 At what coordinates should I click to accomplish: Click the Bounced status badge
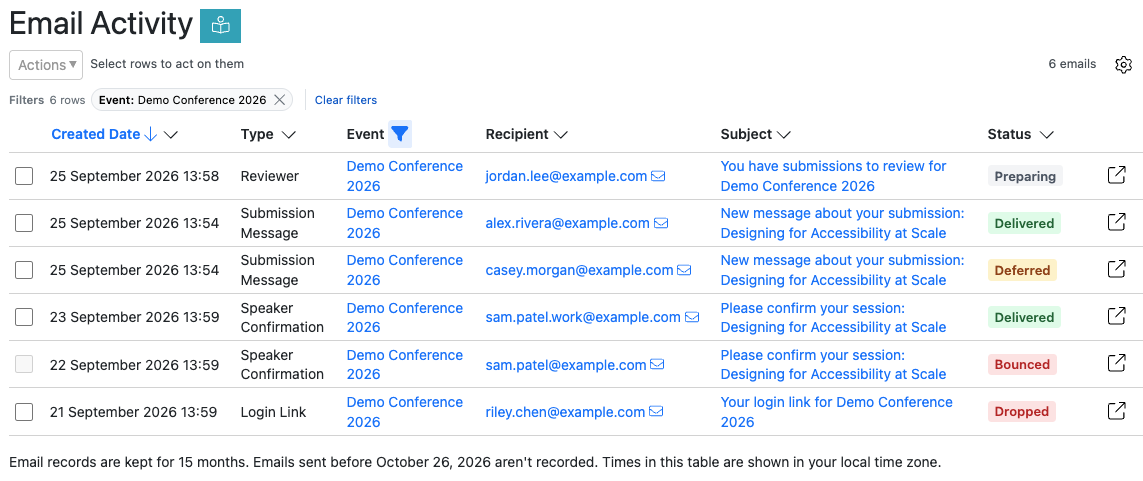click(x=1022, y=364)
